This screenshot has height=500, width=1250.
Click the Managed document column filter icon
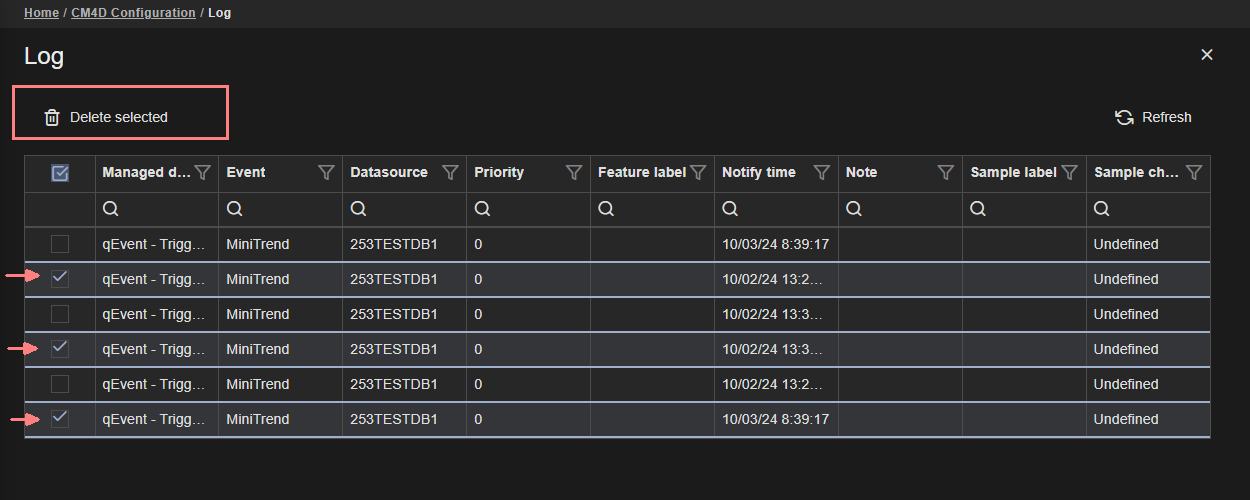(x=202, y=173)
